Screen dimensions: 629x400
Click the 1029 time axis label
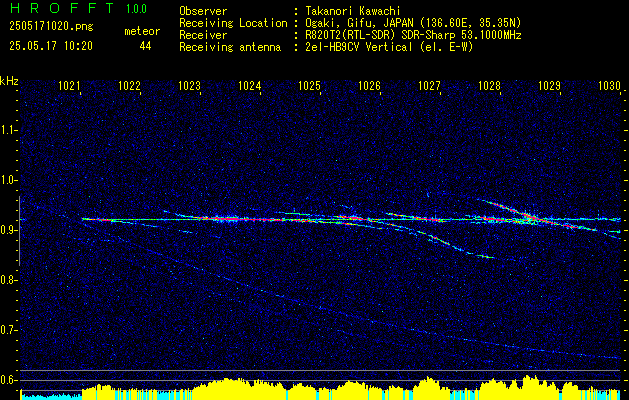pos(549,85)
